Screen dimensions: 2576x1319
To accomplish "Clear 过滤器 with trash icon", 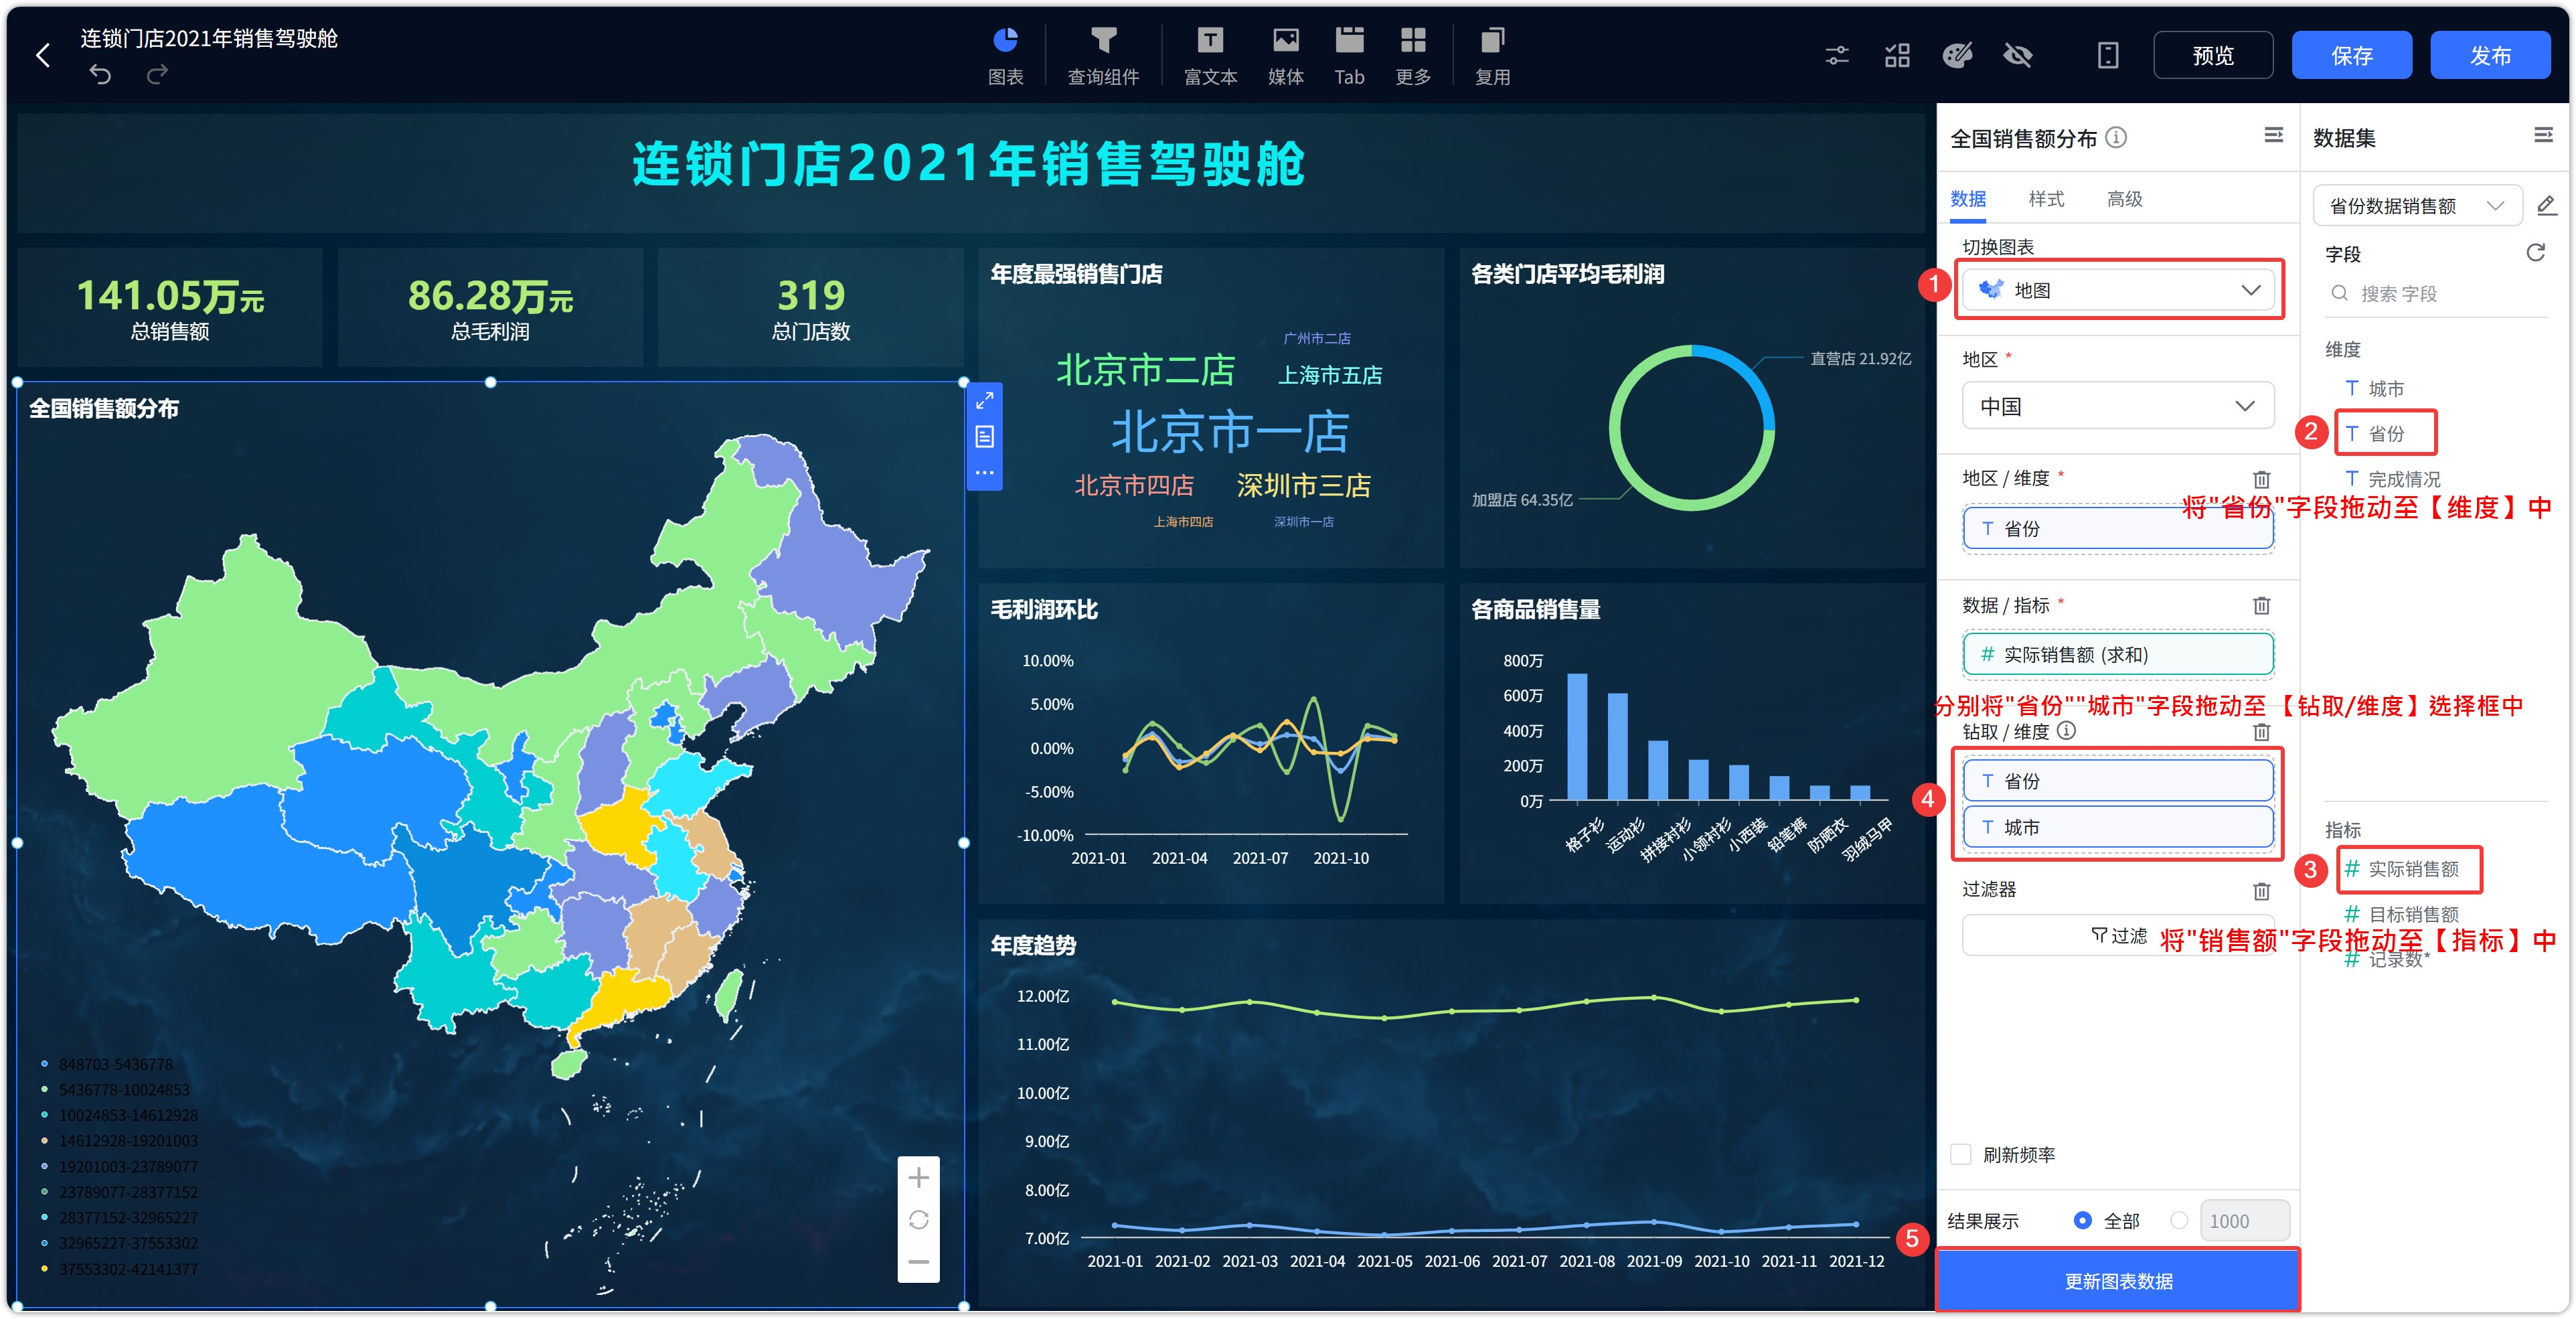I will pos(2261,890).
